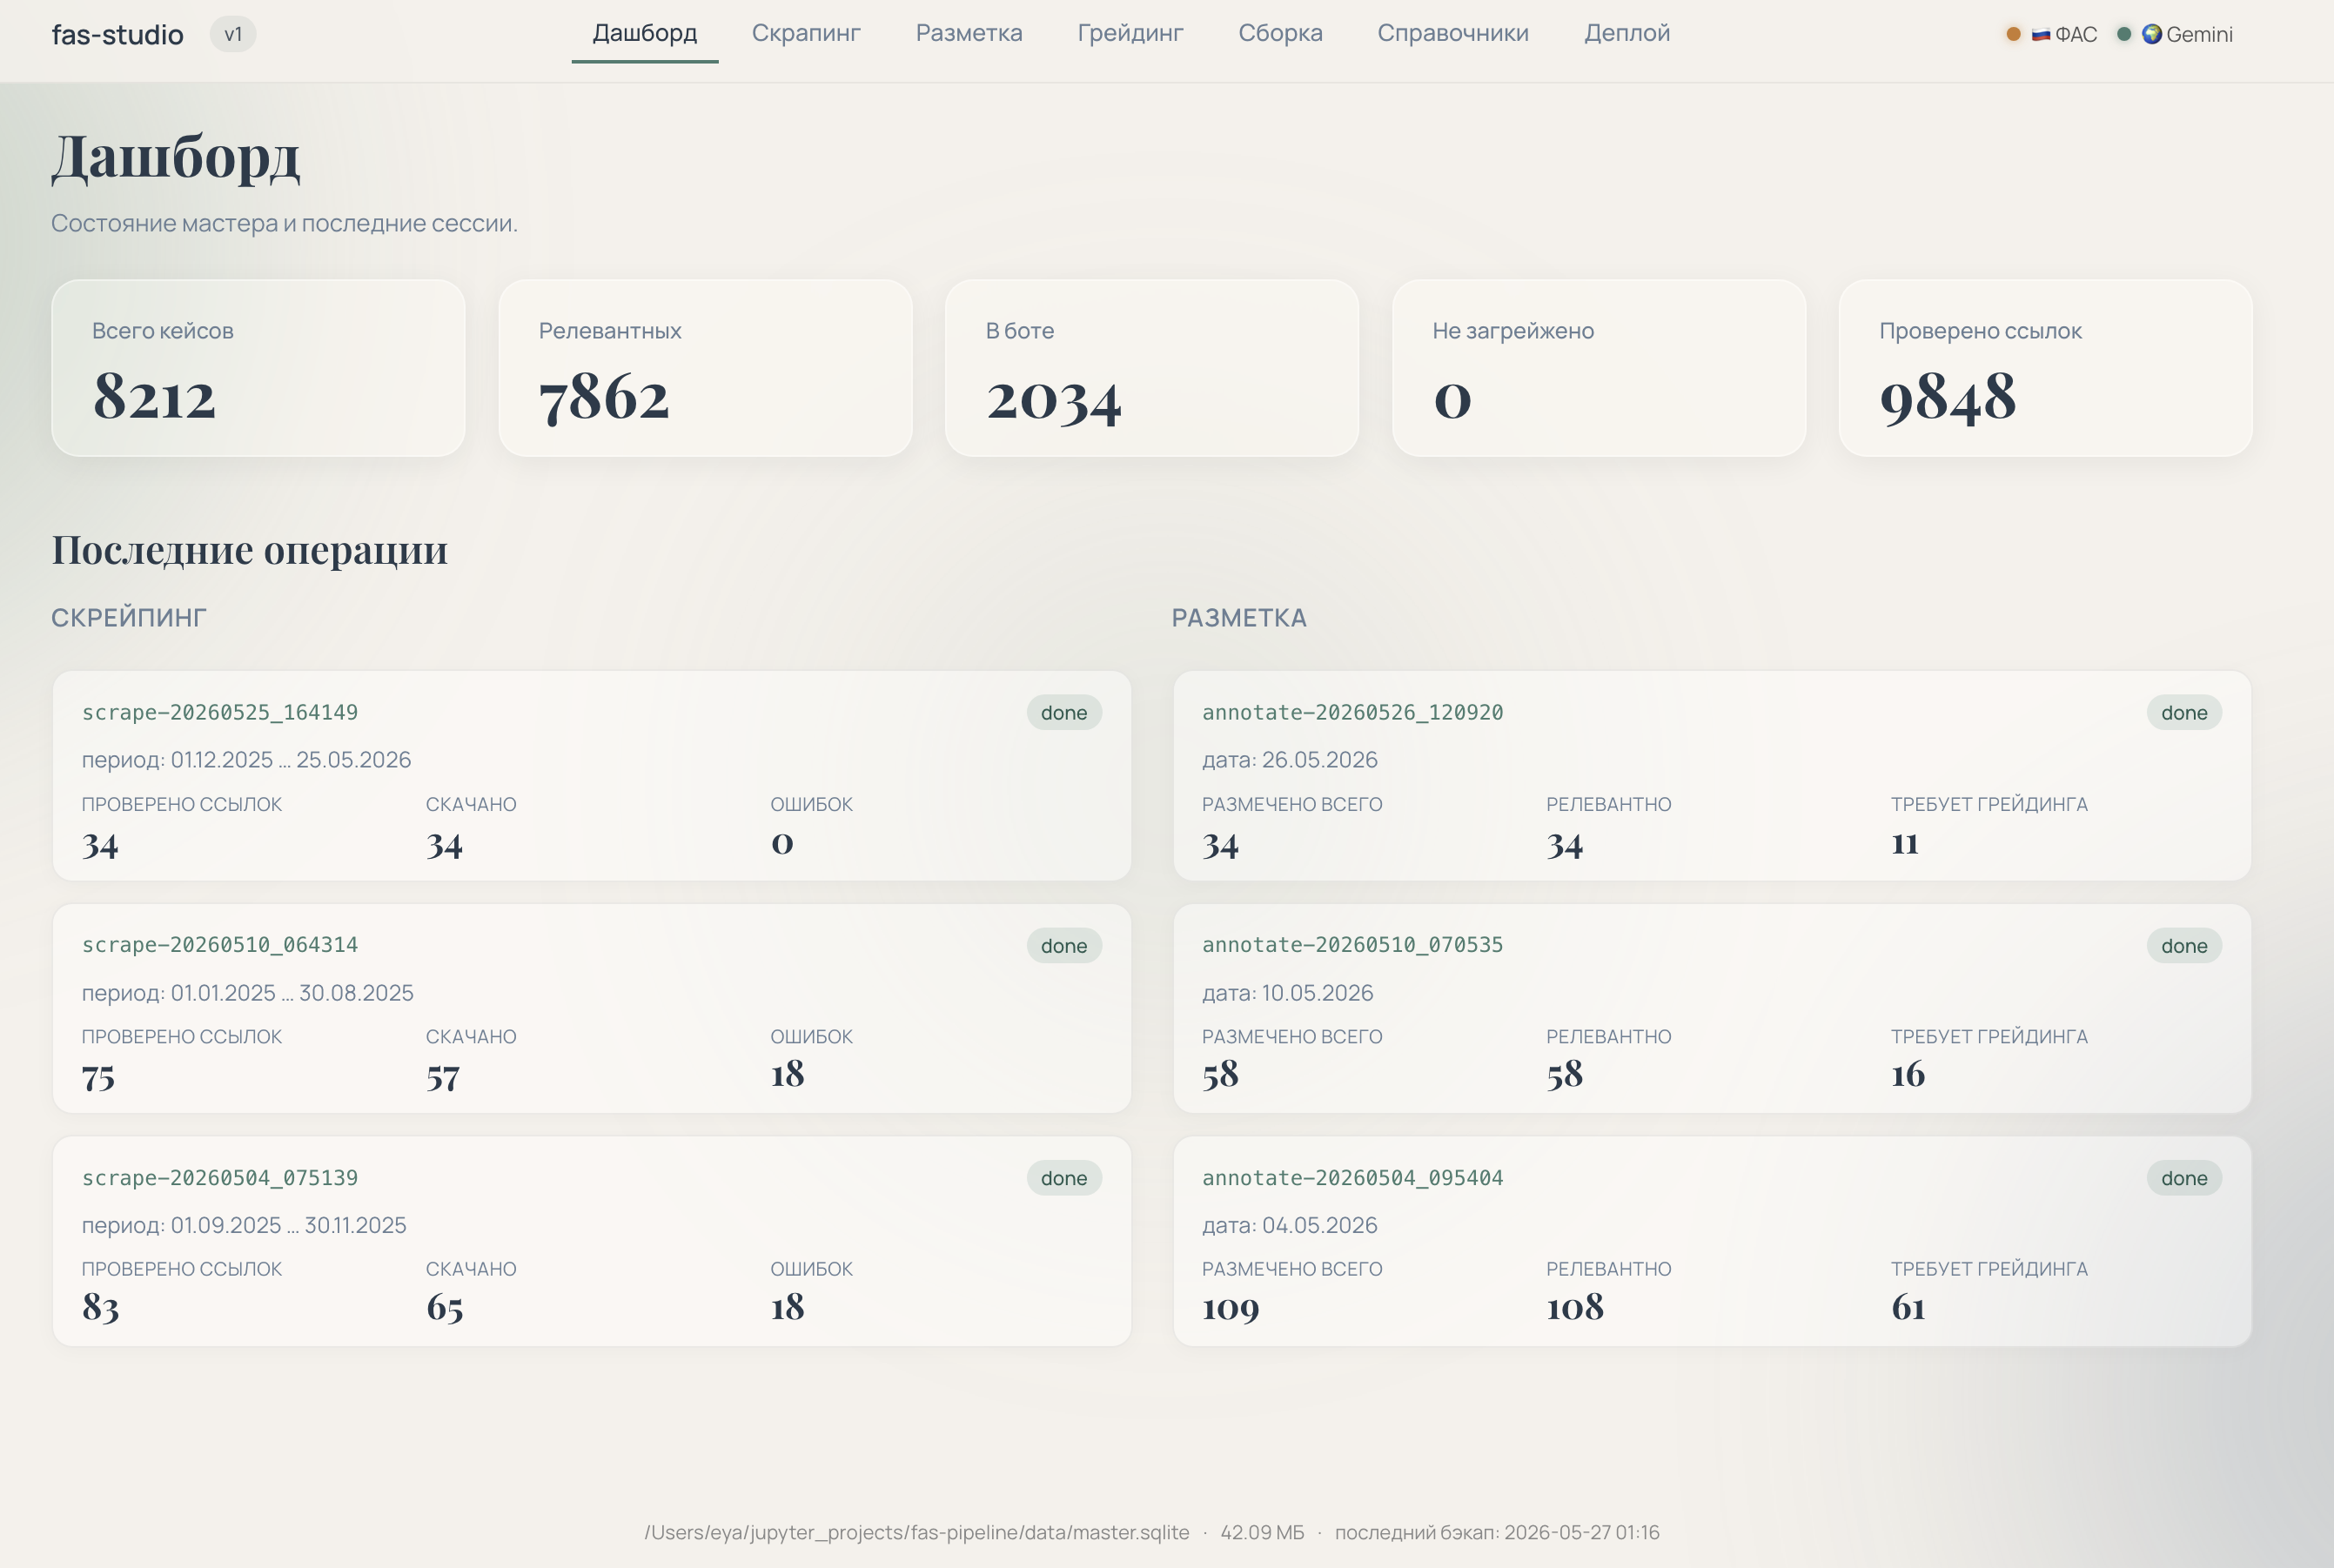The height and width of the screenshot is (1568, 2334).
Task: Switch to the Скрапинг tab
Action: (806, 33)
